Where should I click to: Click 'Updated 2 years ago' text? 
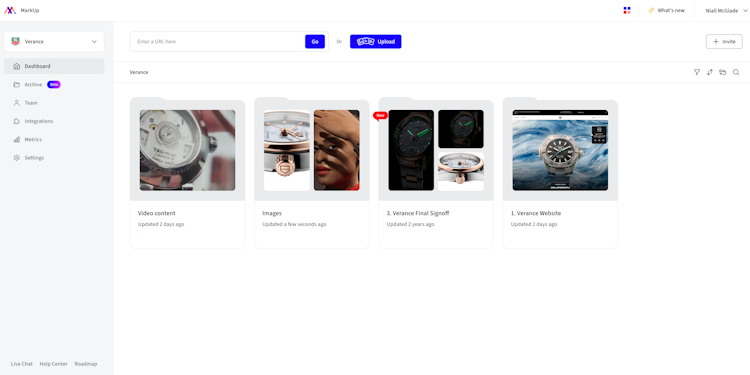point(410,224)
